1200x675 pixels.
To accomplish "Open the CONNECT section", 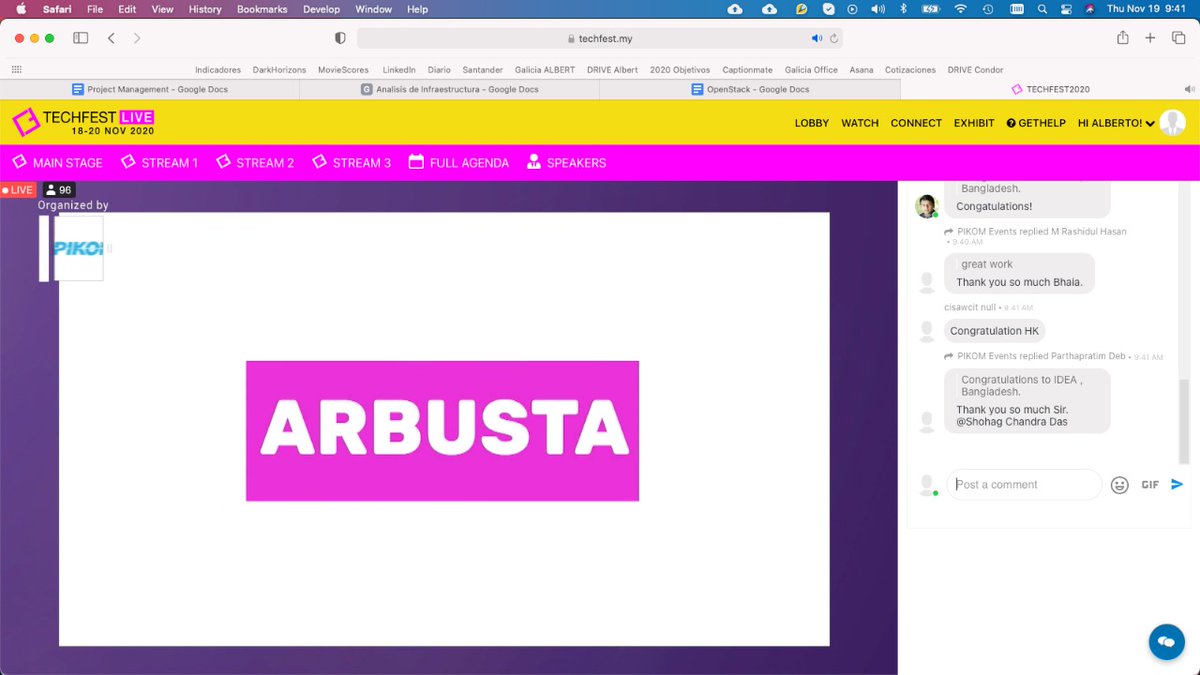I will (x=916, y=123).
